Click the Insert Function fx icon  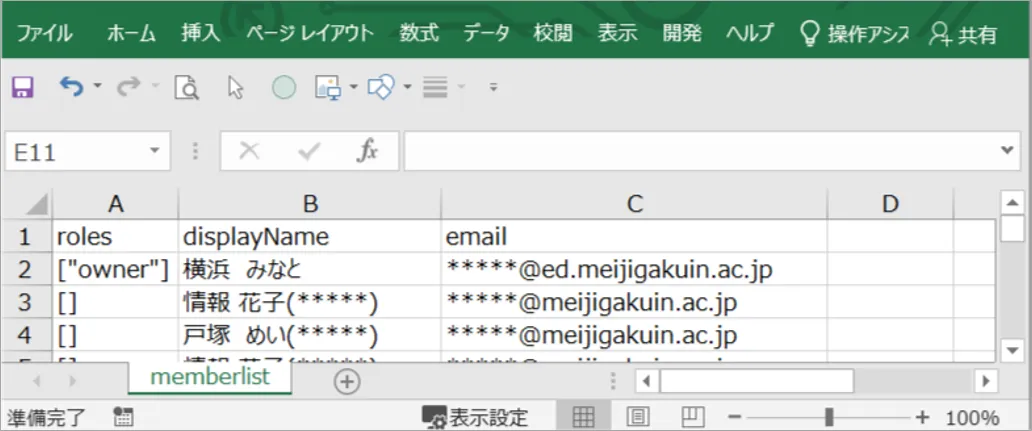367,151
